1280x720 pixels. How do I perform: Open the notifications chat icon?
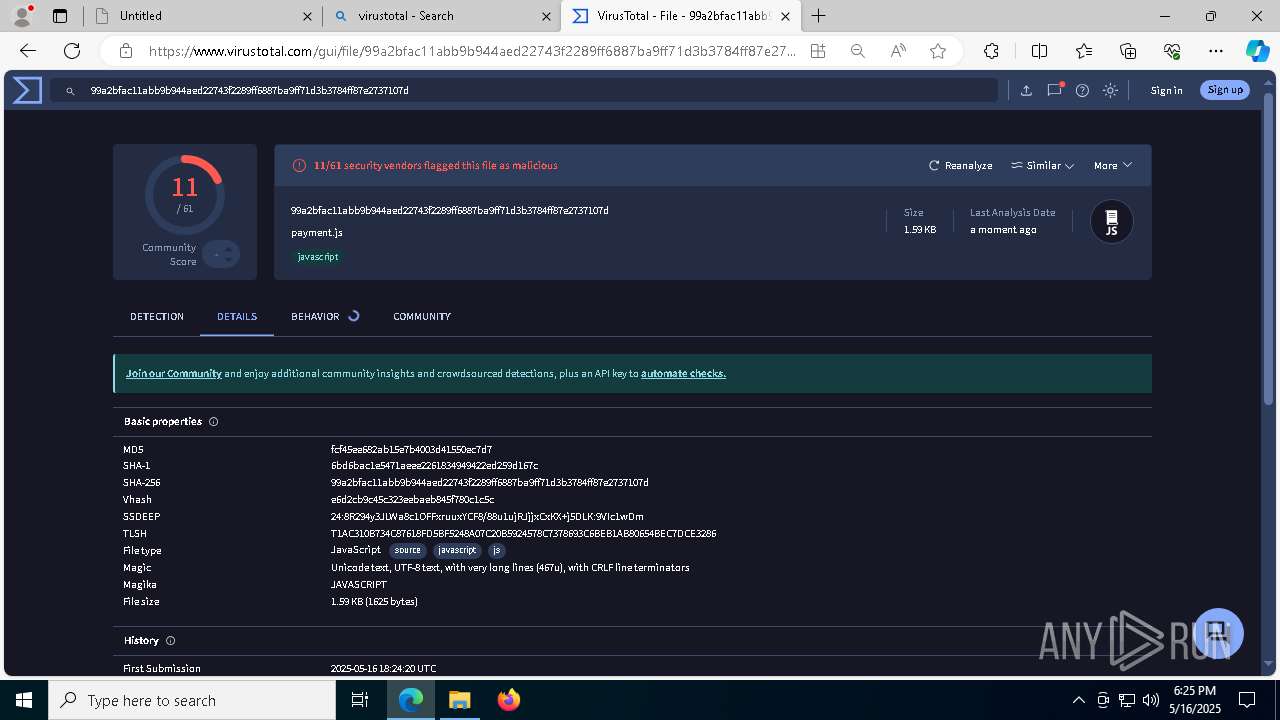(x=1054, y=90)
